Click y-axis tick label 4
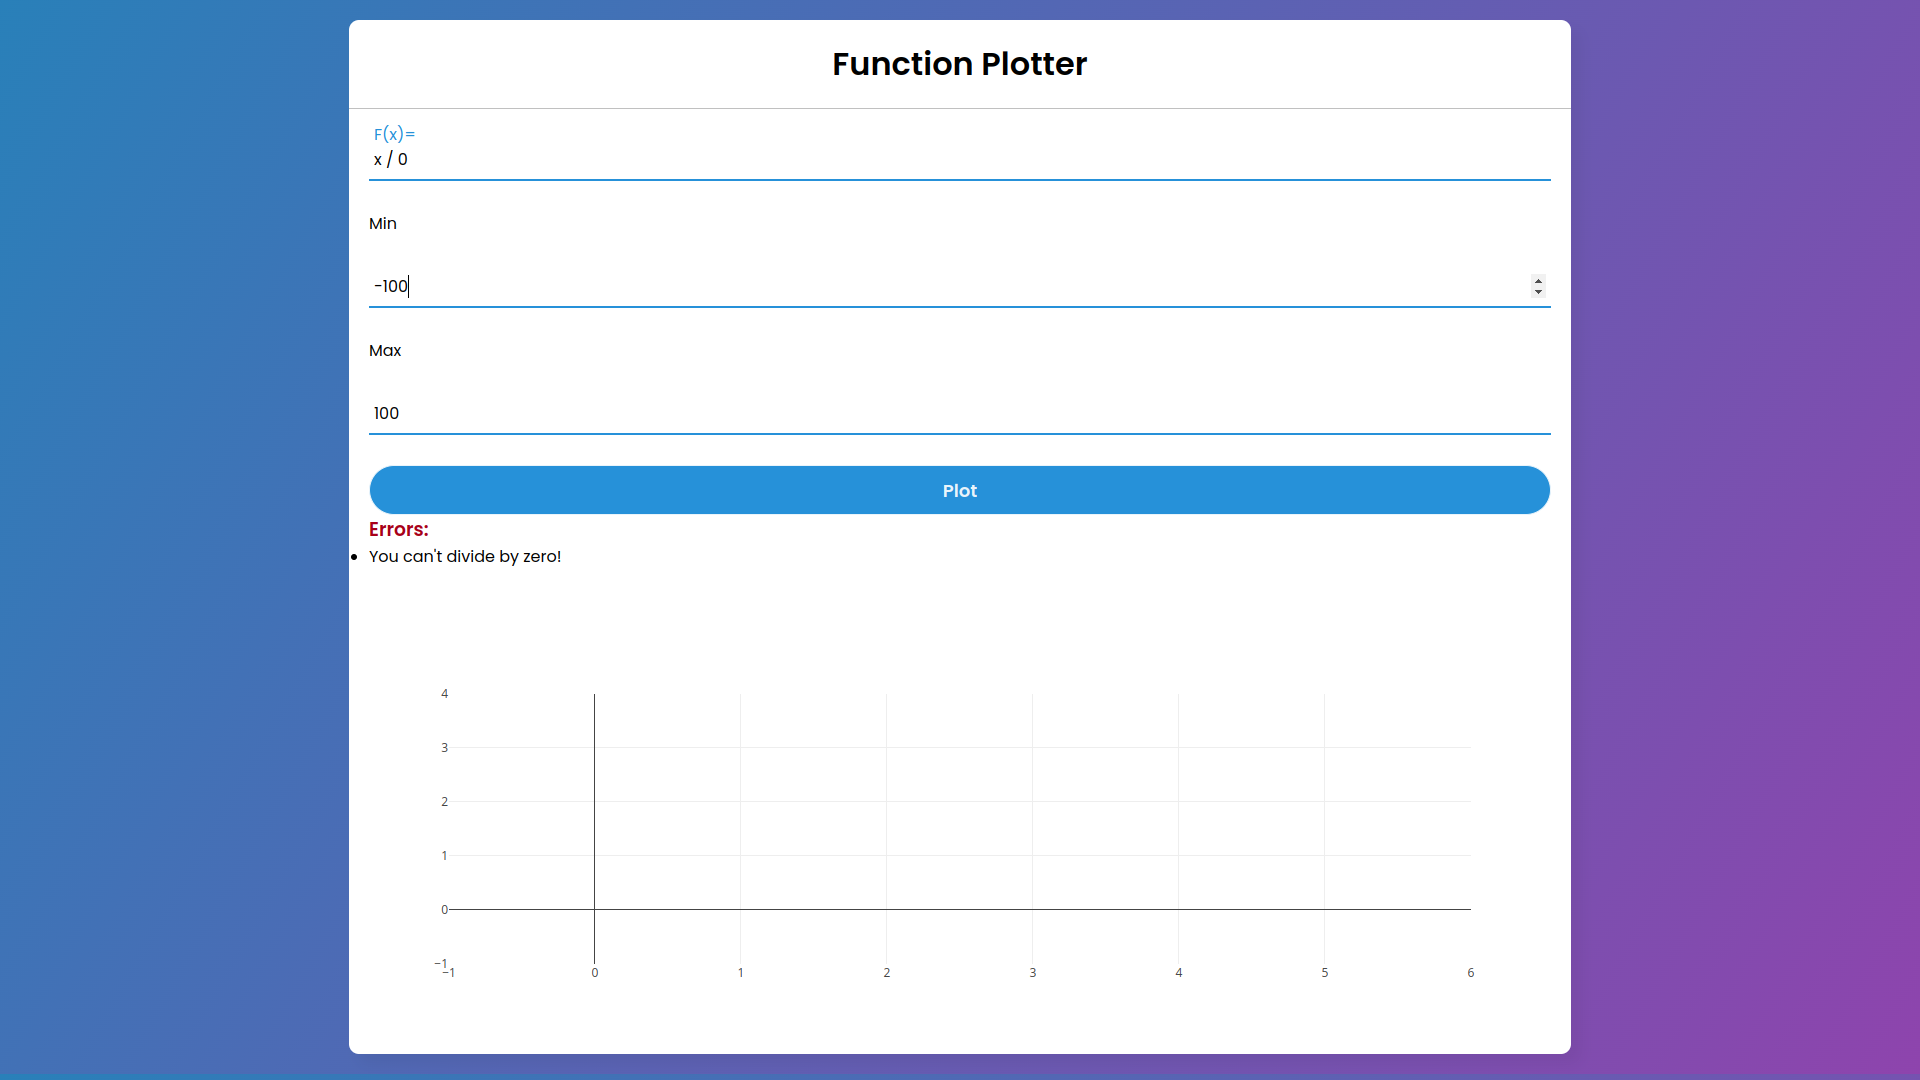 tap(444, 694)
